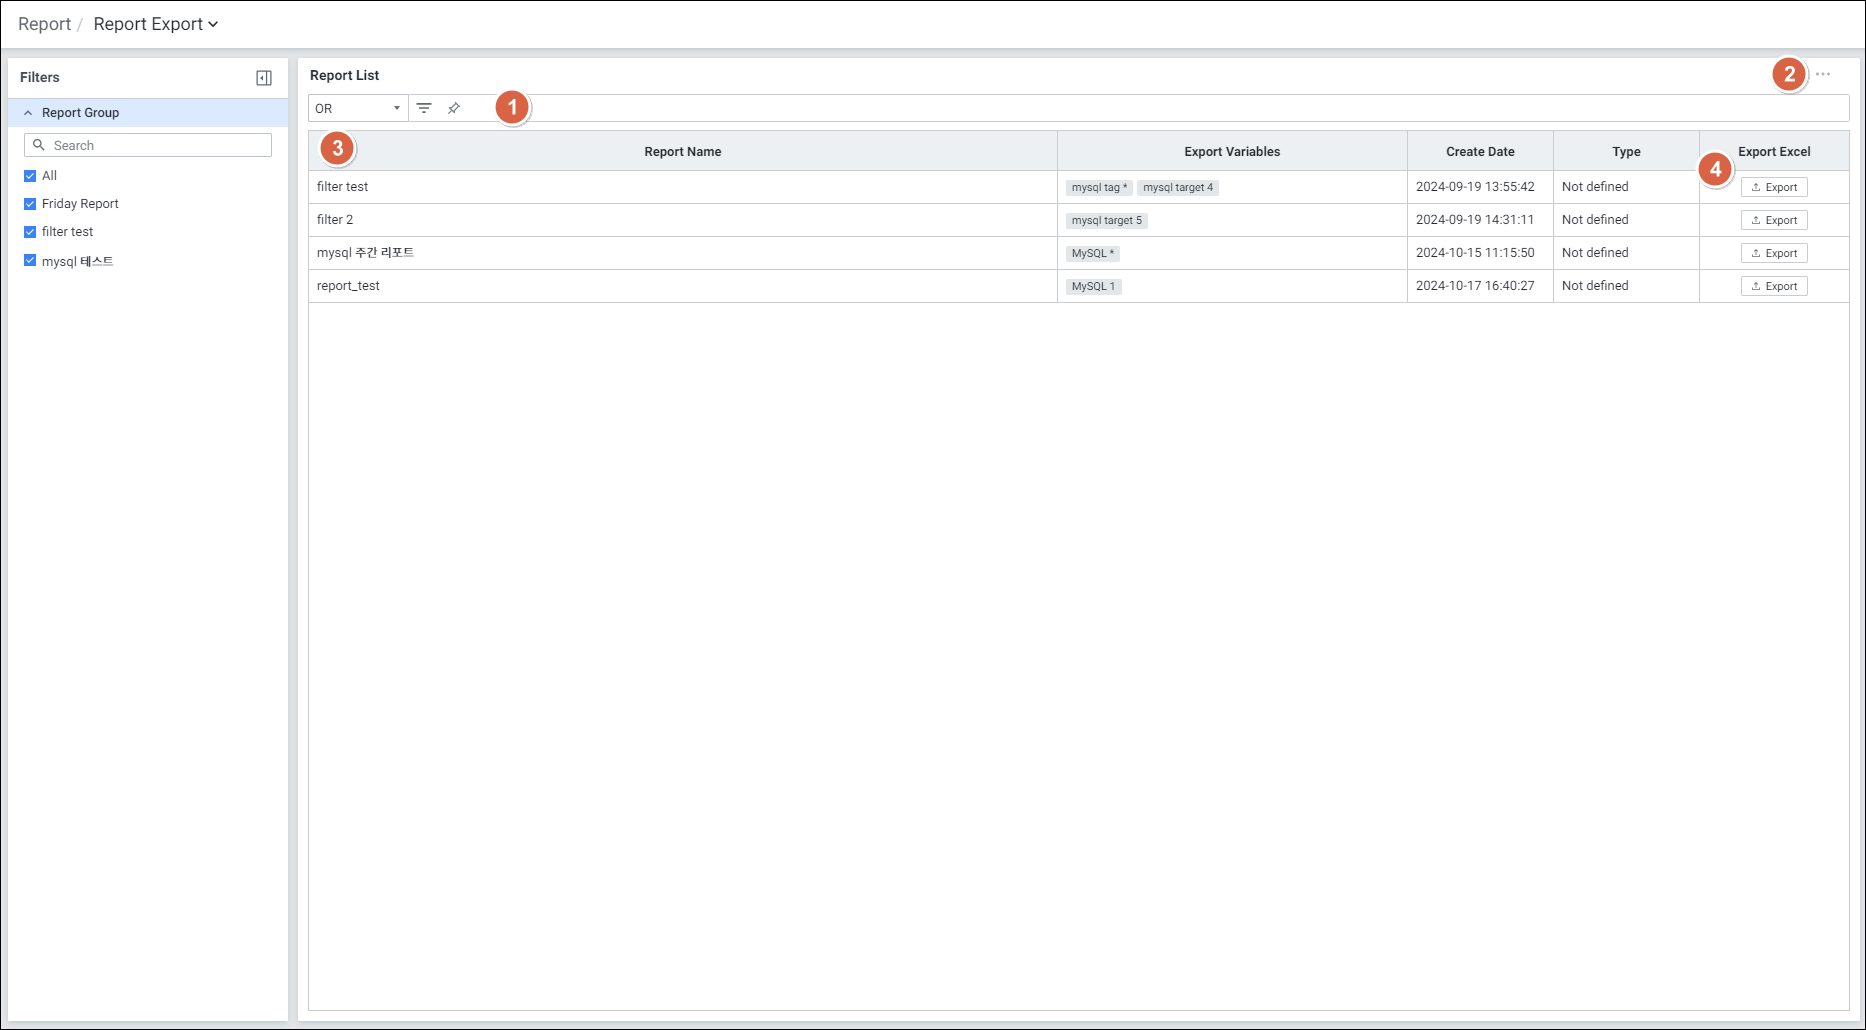Go to Report in breadcrumb
1866x1030 pixels.
click(x=44, y=24)
